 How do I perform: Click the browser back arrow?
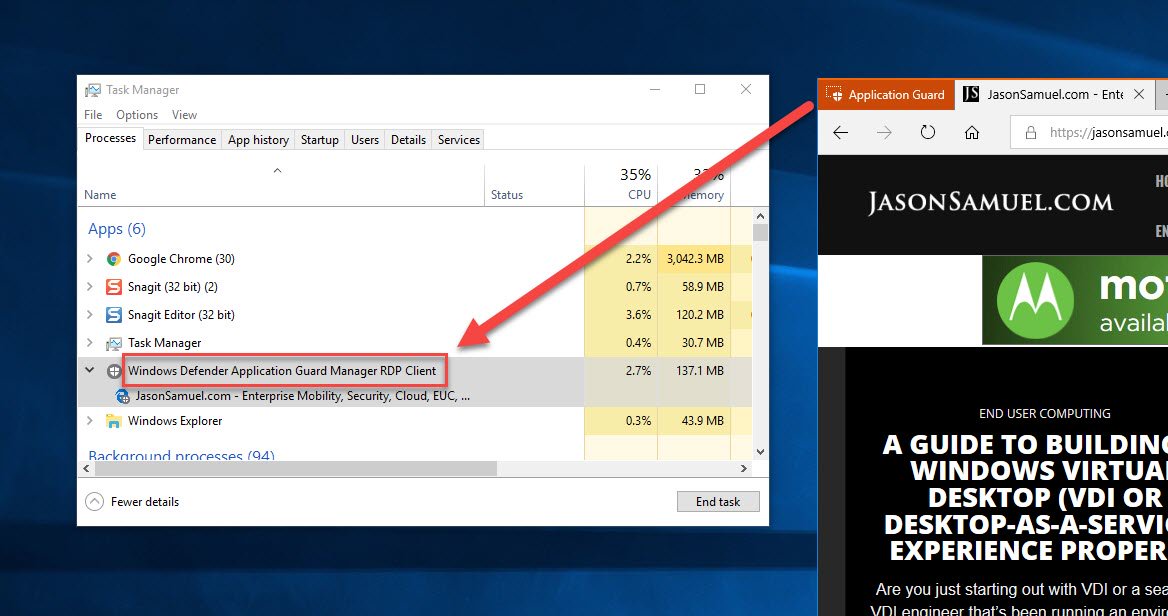click(x=841, y=131)
